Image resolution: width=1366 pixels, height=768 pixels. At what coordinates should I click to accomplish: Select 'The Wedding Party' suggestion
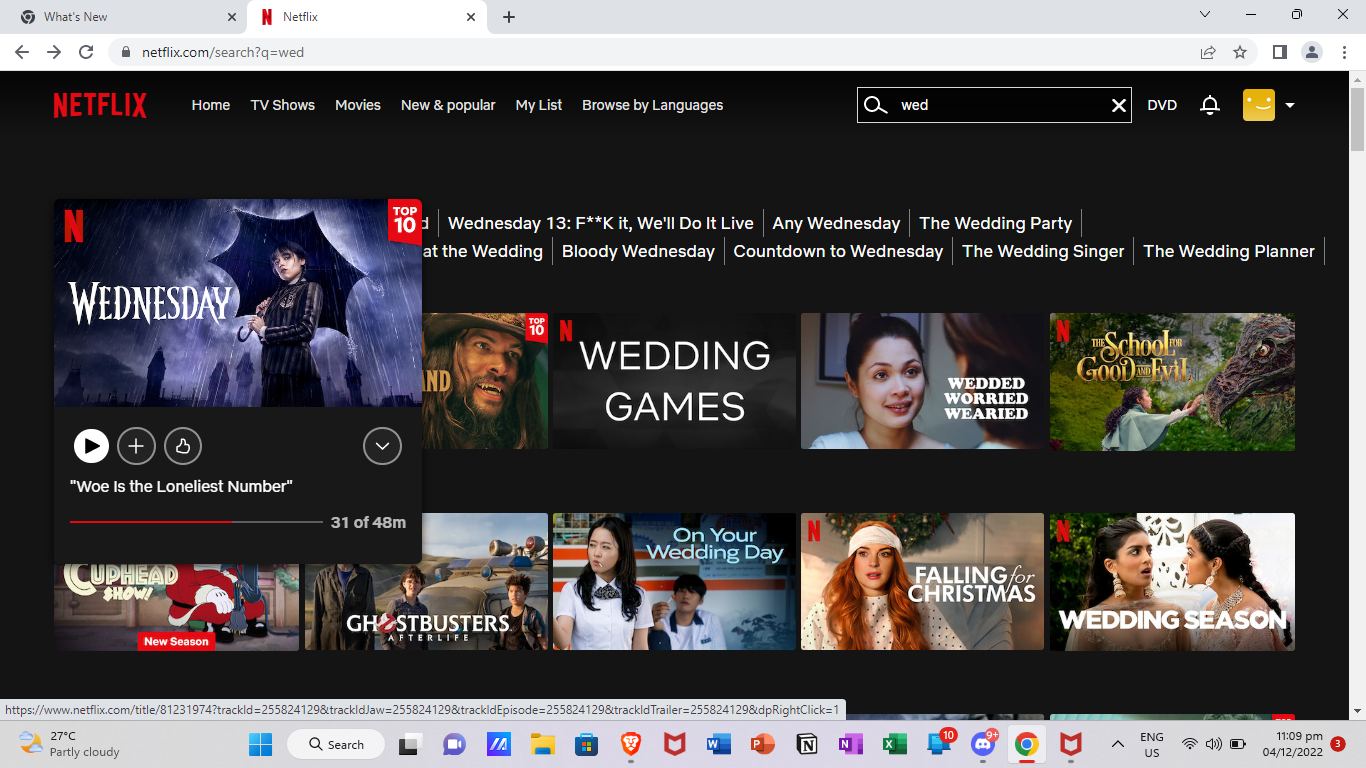[x=996, y=223]
